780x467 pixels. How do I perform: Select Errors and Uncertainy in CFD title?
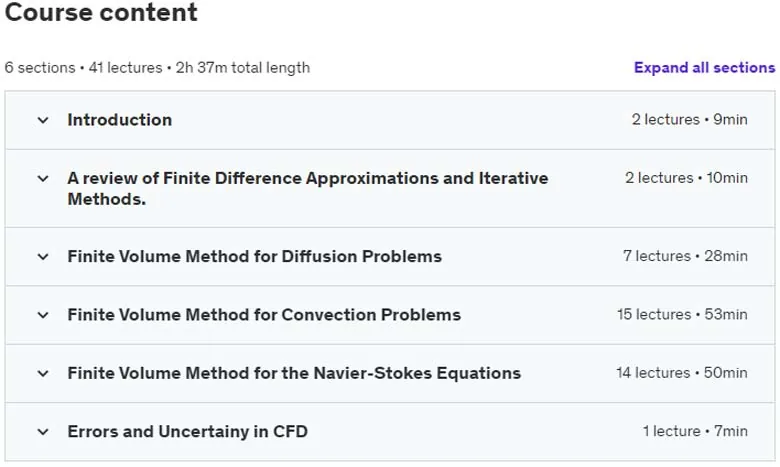188,432
